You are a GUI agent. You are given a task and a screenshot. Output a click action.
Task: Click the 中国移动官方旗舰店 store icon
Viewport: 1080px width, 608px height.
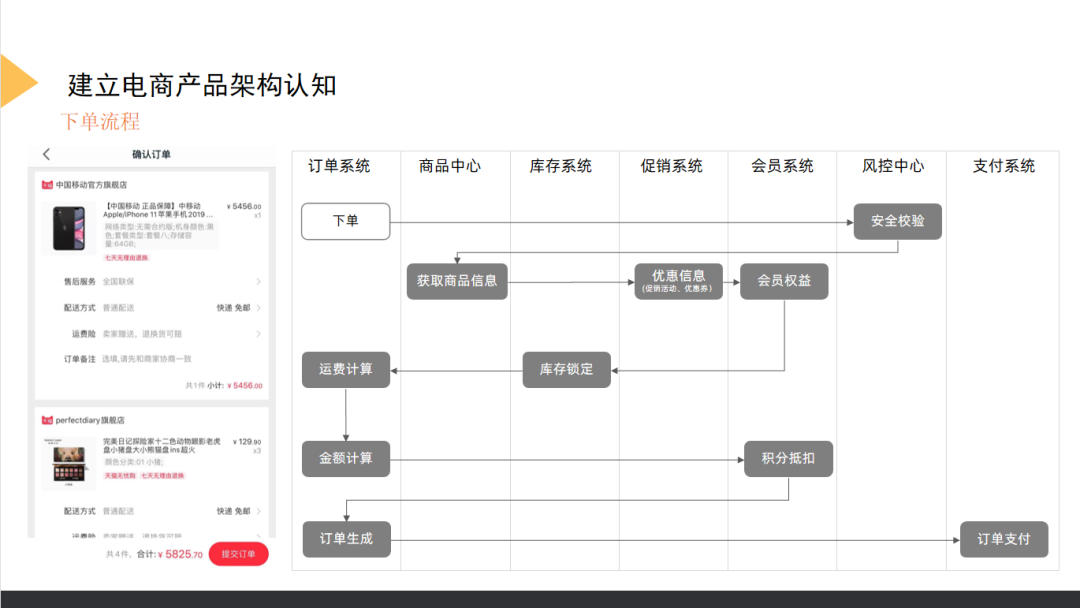47,185
